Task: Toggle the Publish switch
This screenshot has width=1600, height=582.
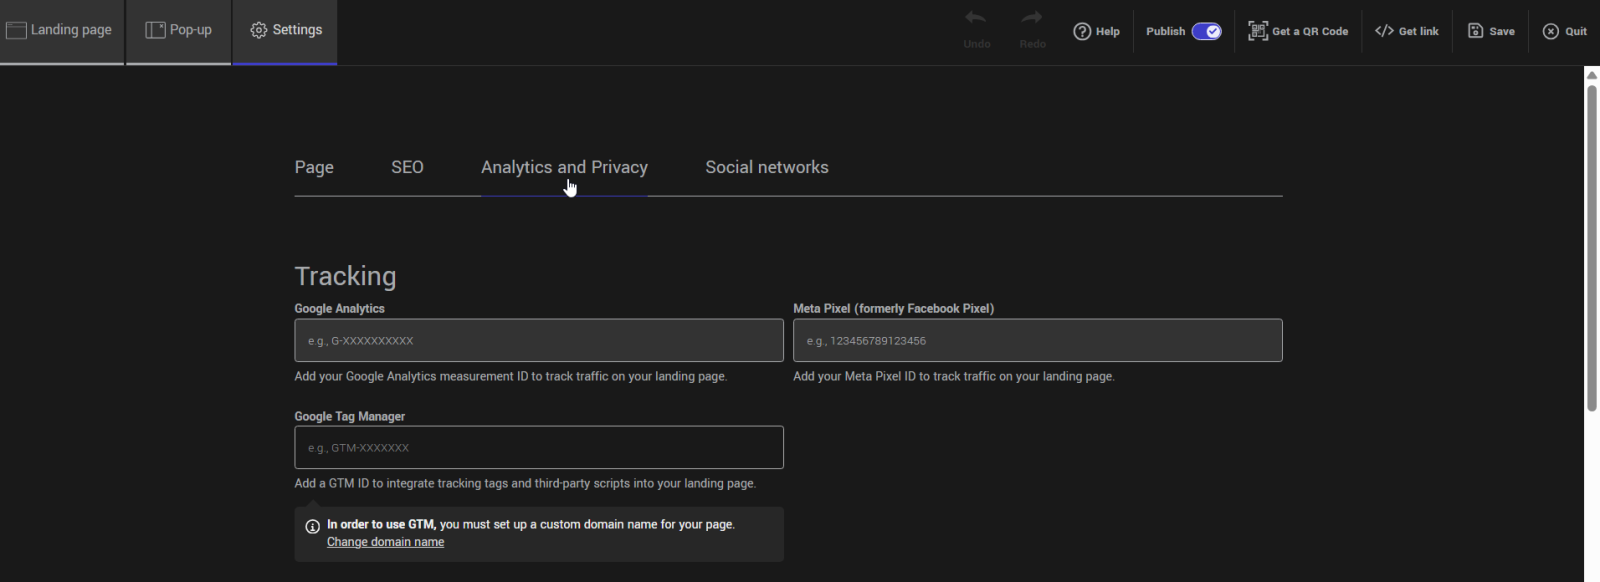Action: coord(1206,31)
